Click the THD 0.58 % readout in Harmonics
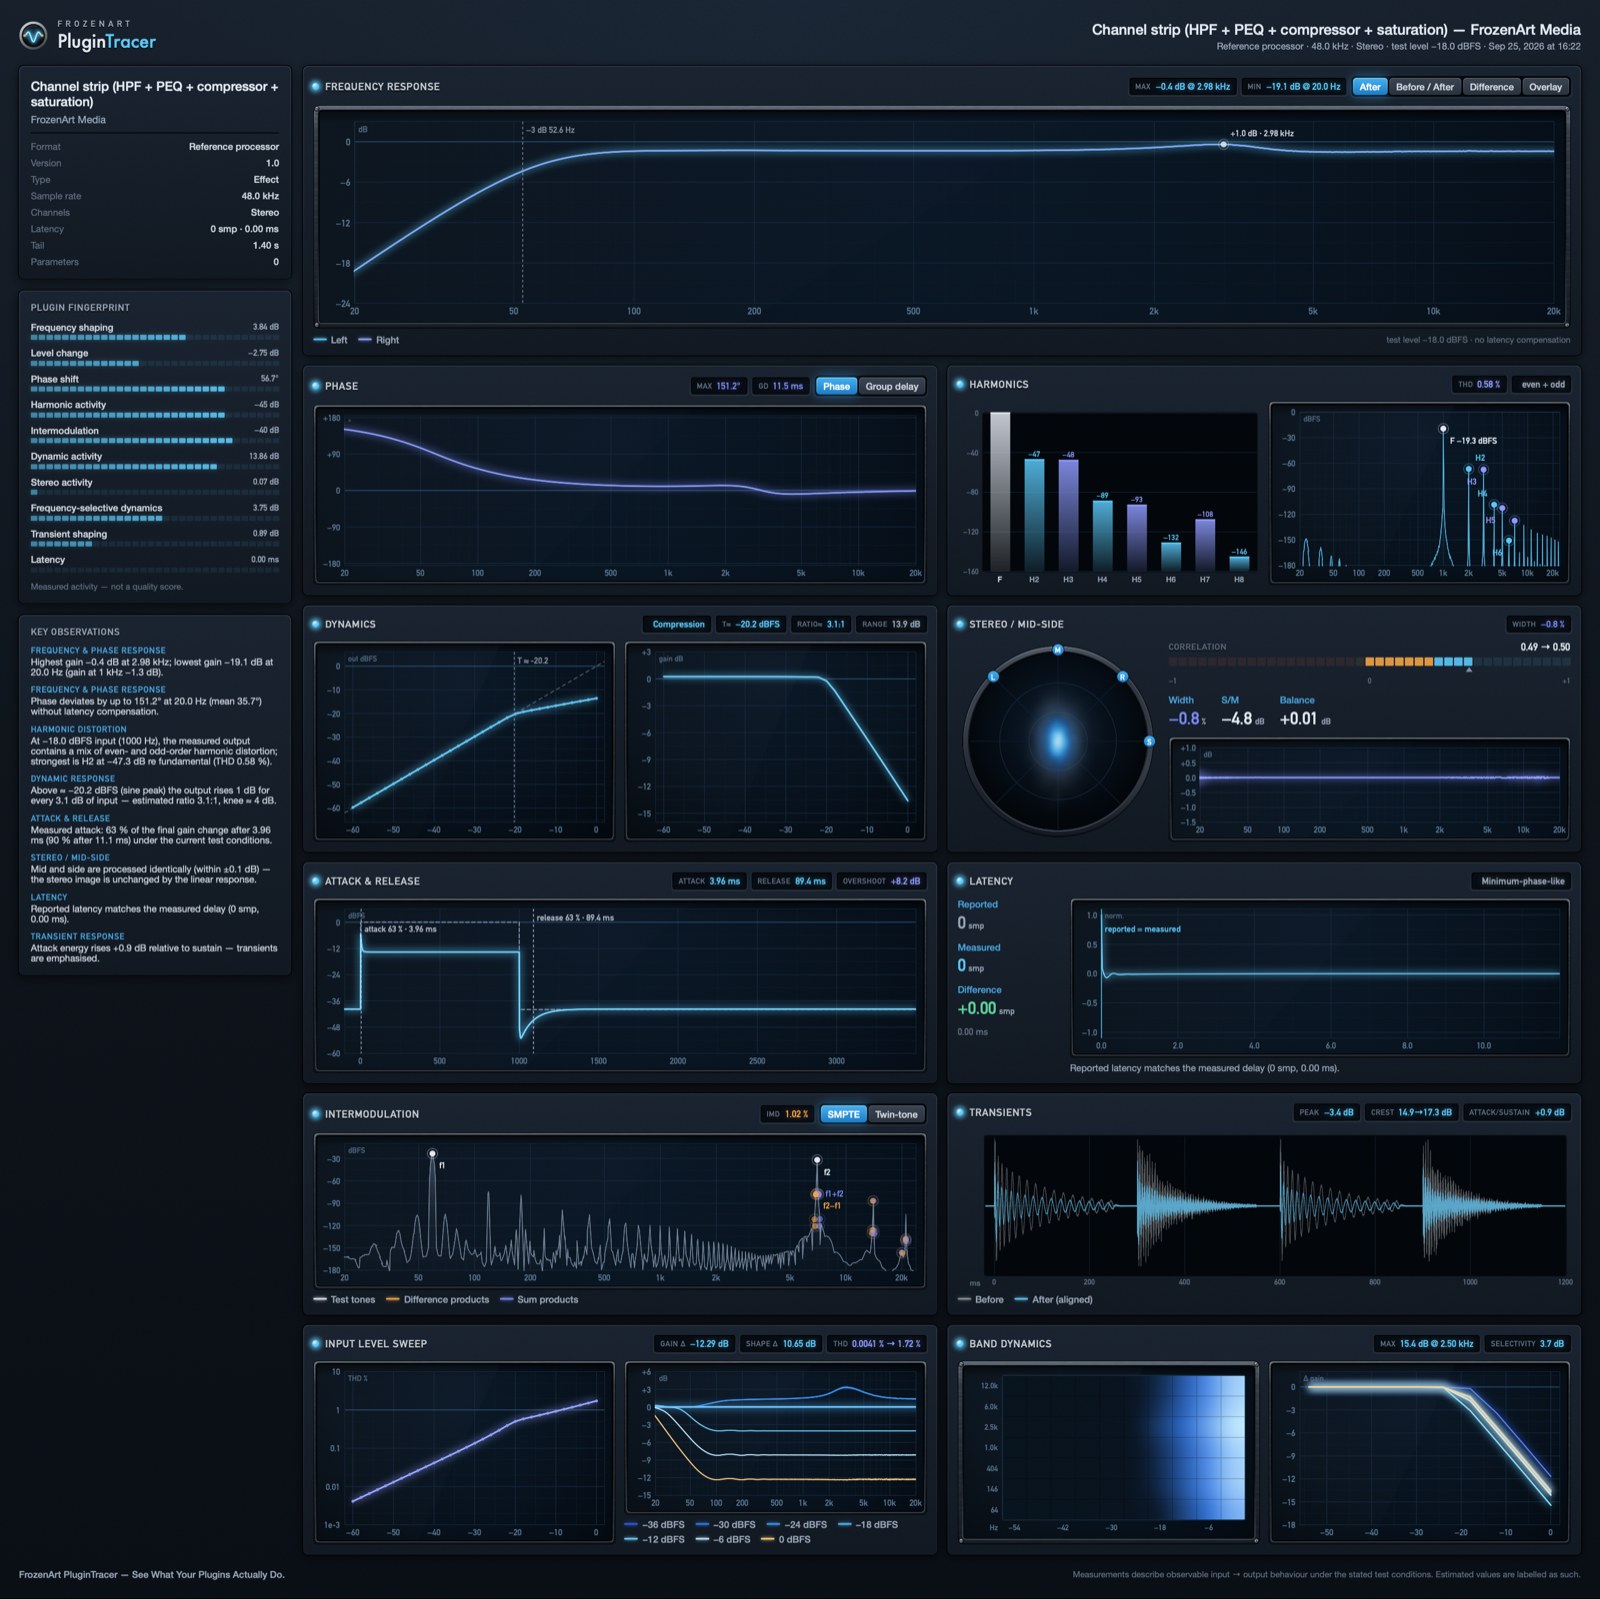The width and height of the screenshot is (1600, 1599). point(1478,384)
